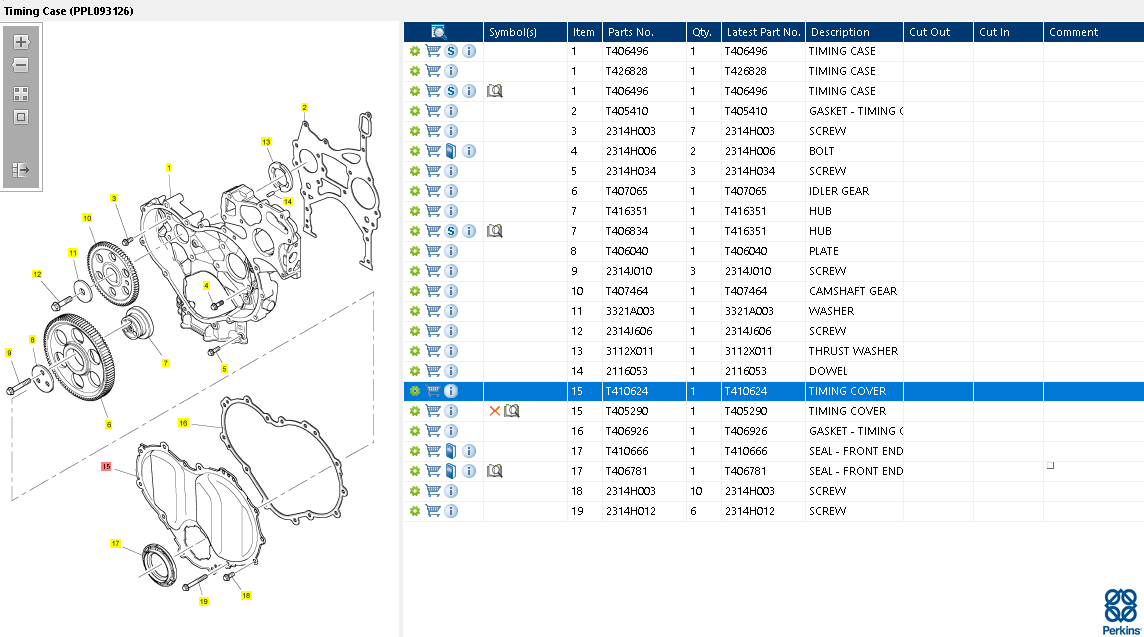Click gear icon in 3321A003 WASHER row
Viewport: 1144px width, 637px height.
(x=414, y=311)
